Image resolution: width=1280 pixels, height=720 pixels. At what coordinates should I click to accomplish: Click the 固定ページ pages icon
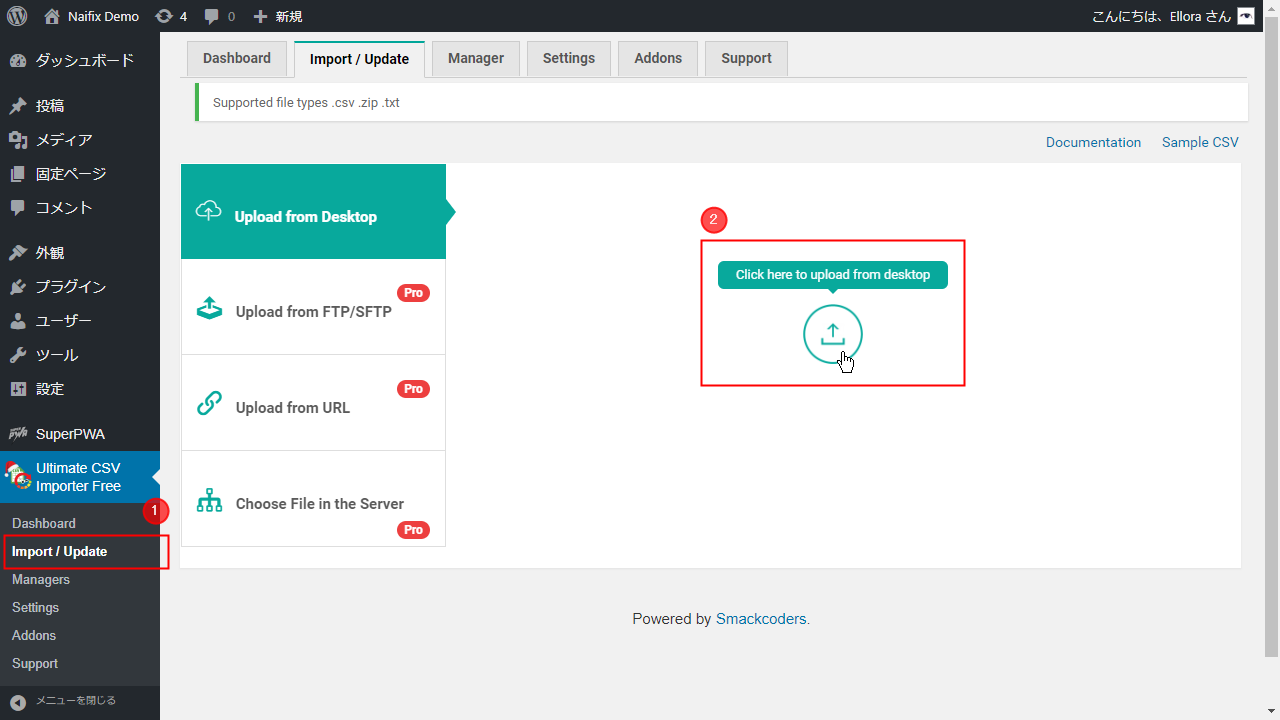tap(18, 174)
